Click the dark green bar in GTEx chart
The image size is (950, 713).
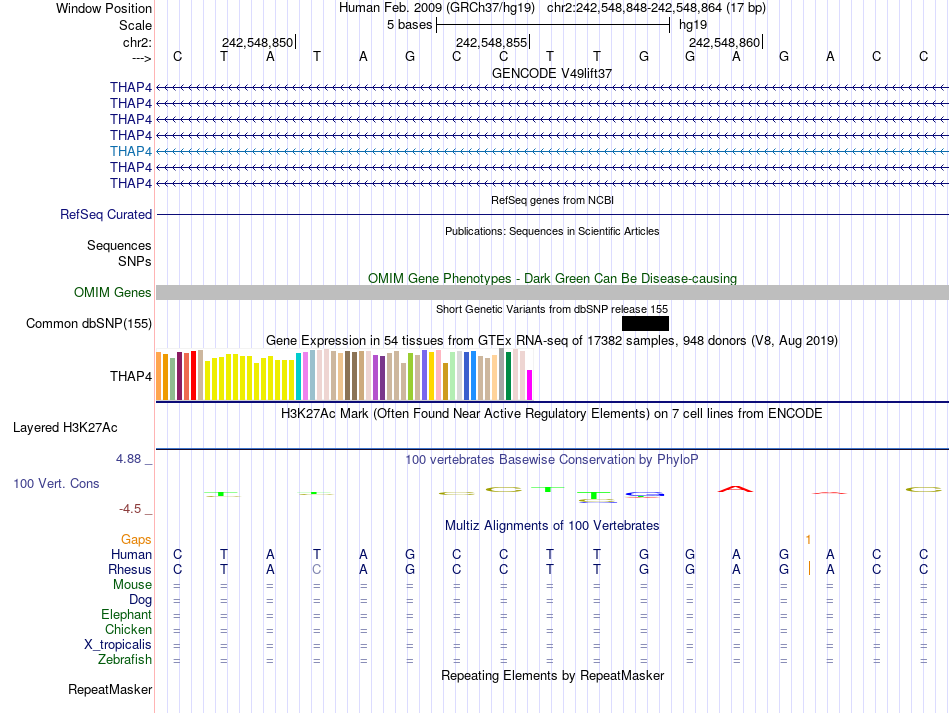coord(508,376)
